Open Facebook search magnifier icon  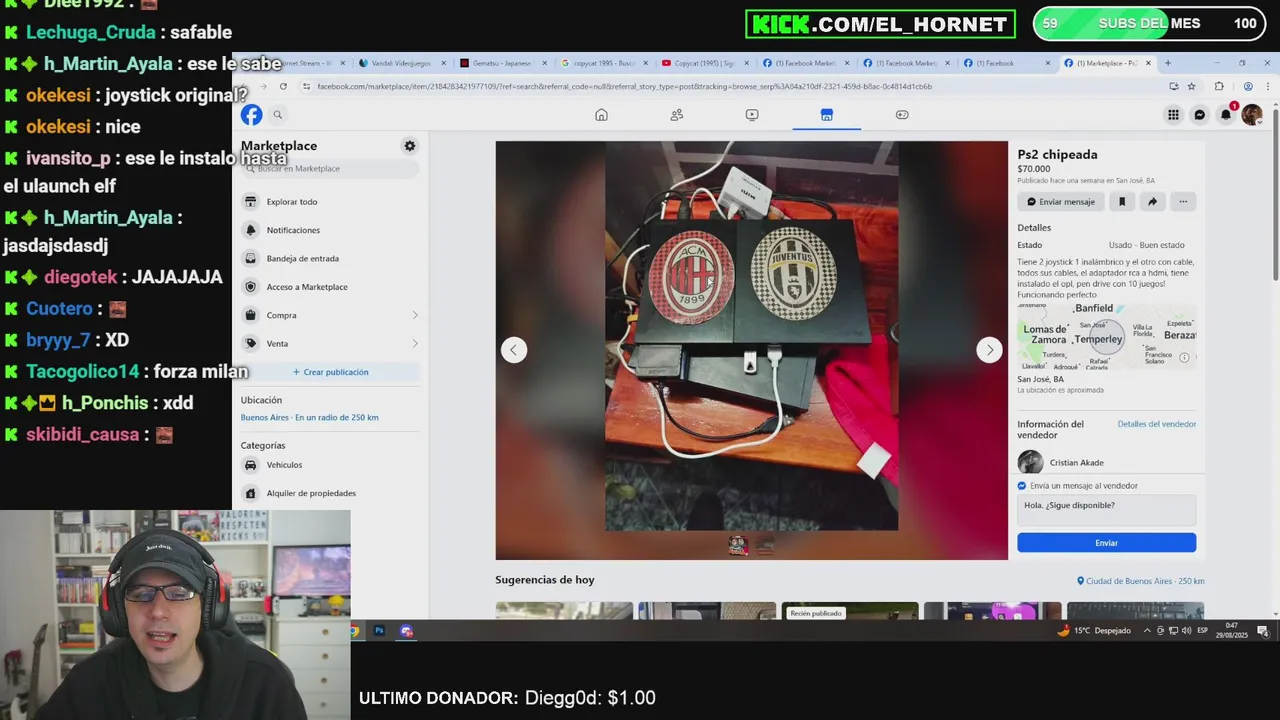click(x=277, y=115)
